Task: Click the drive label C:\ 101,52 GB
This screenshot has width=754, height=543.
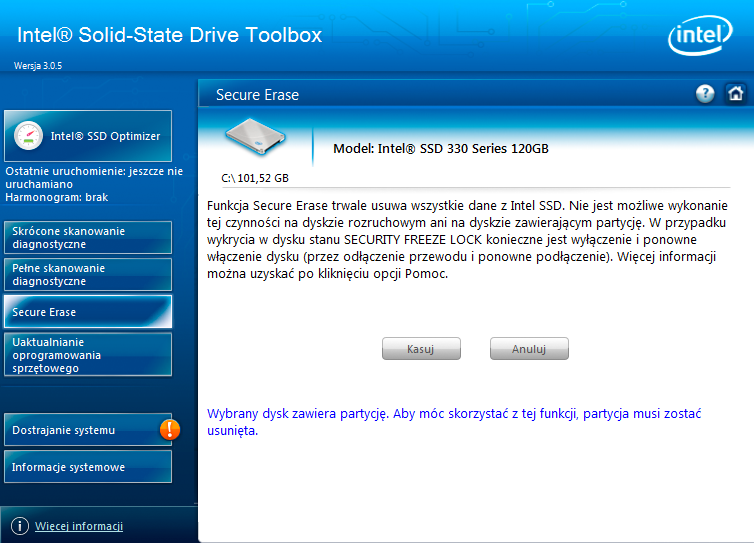Action: (255, 178)
